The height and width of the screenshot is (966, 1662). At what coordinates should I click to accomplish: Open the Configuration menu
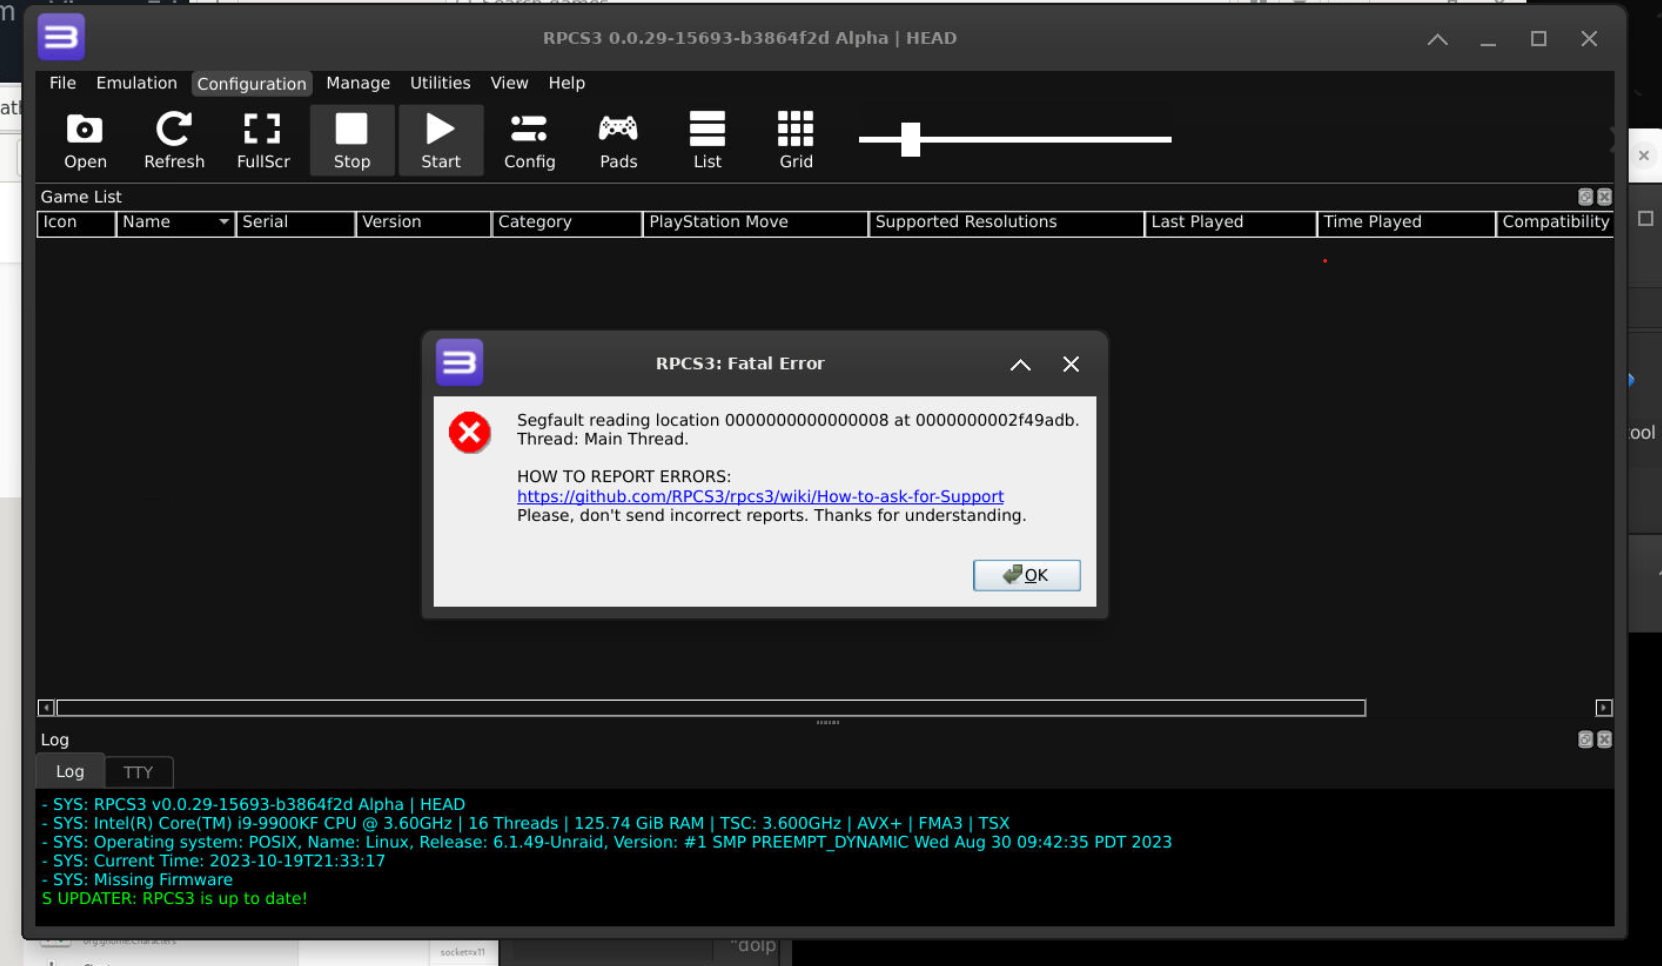coord(251,83)
